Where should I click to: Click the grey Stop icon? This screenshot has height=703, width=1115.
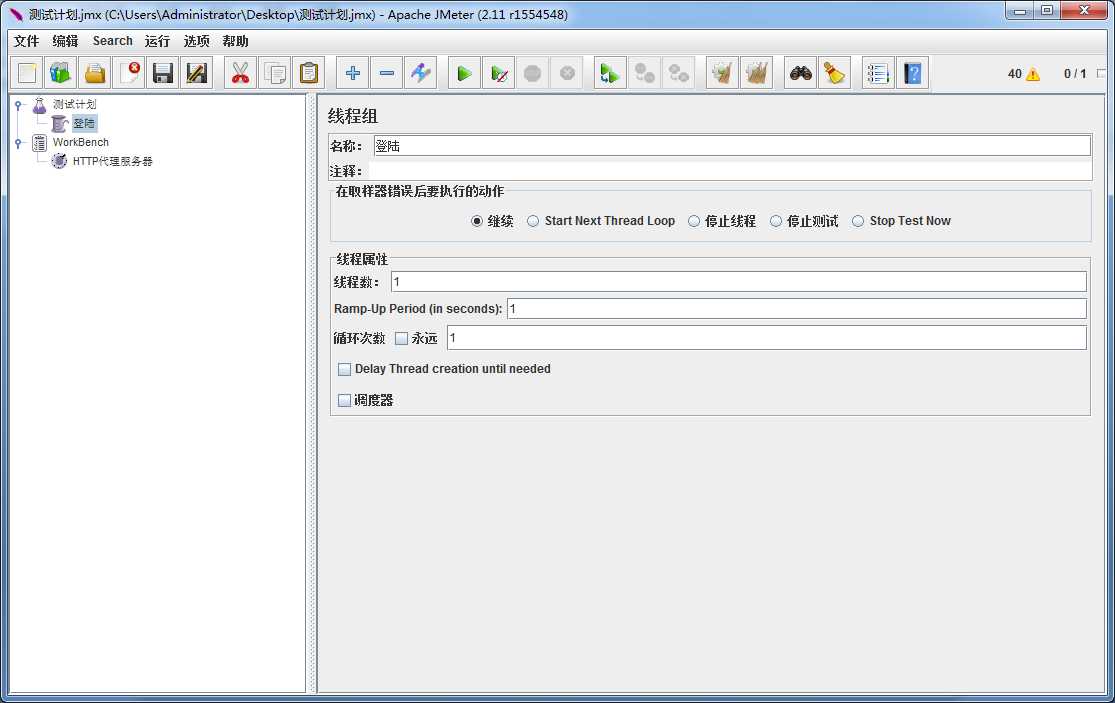(533, 73)
